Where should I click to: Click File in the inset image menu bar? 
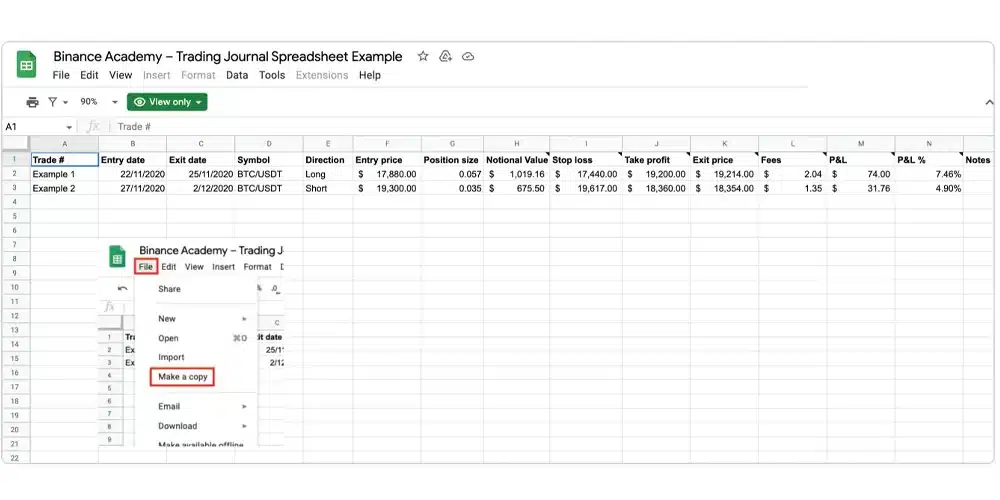tap(145, 267)
